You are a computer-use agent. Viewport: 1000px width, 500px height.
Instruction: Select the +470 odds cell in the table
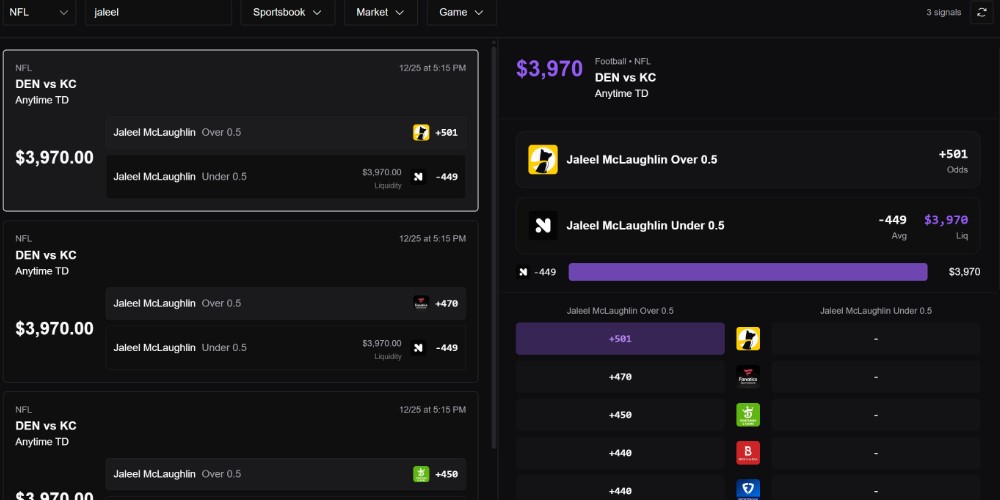620,377
